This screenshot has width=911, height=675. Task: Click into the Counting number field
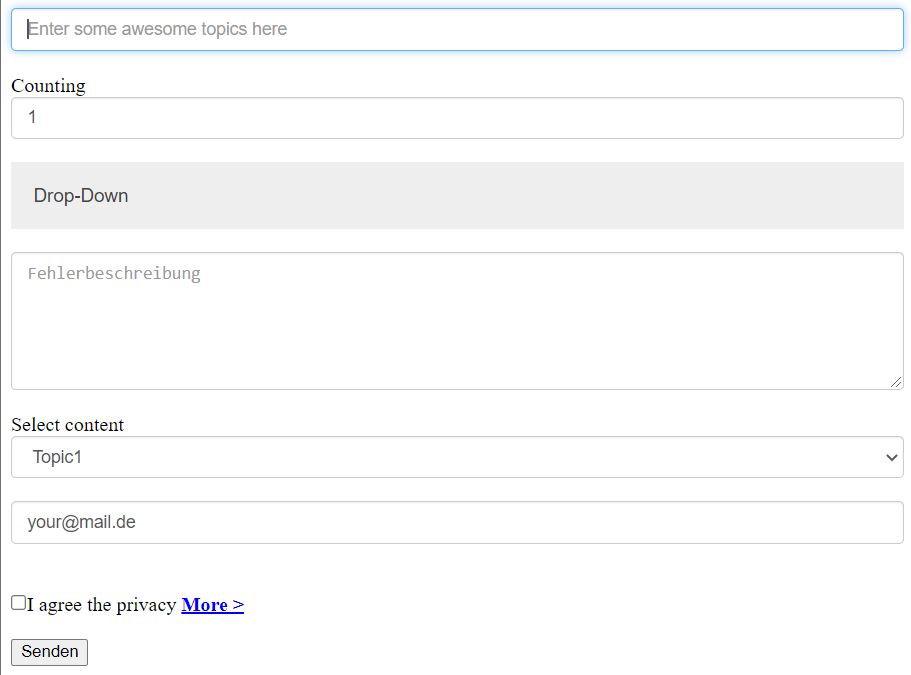457,118
